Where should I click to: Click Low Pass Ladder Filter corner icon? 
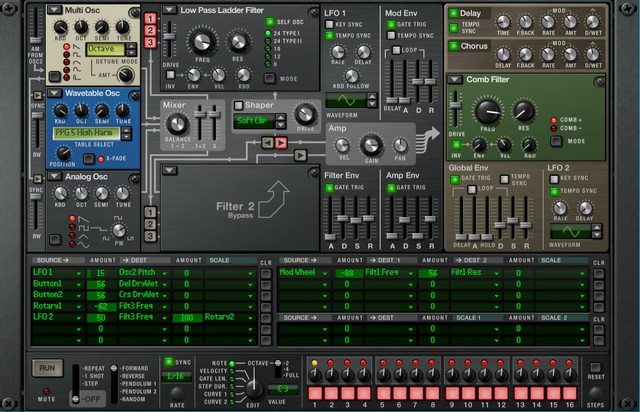[313, 13]
